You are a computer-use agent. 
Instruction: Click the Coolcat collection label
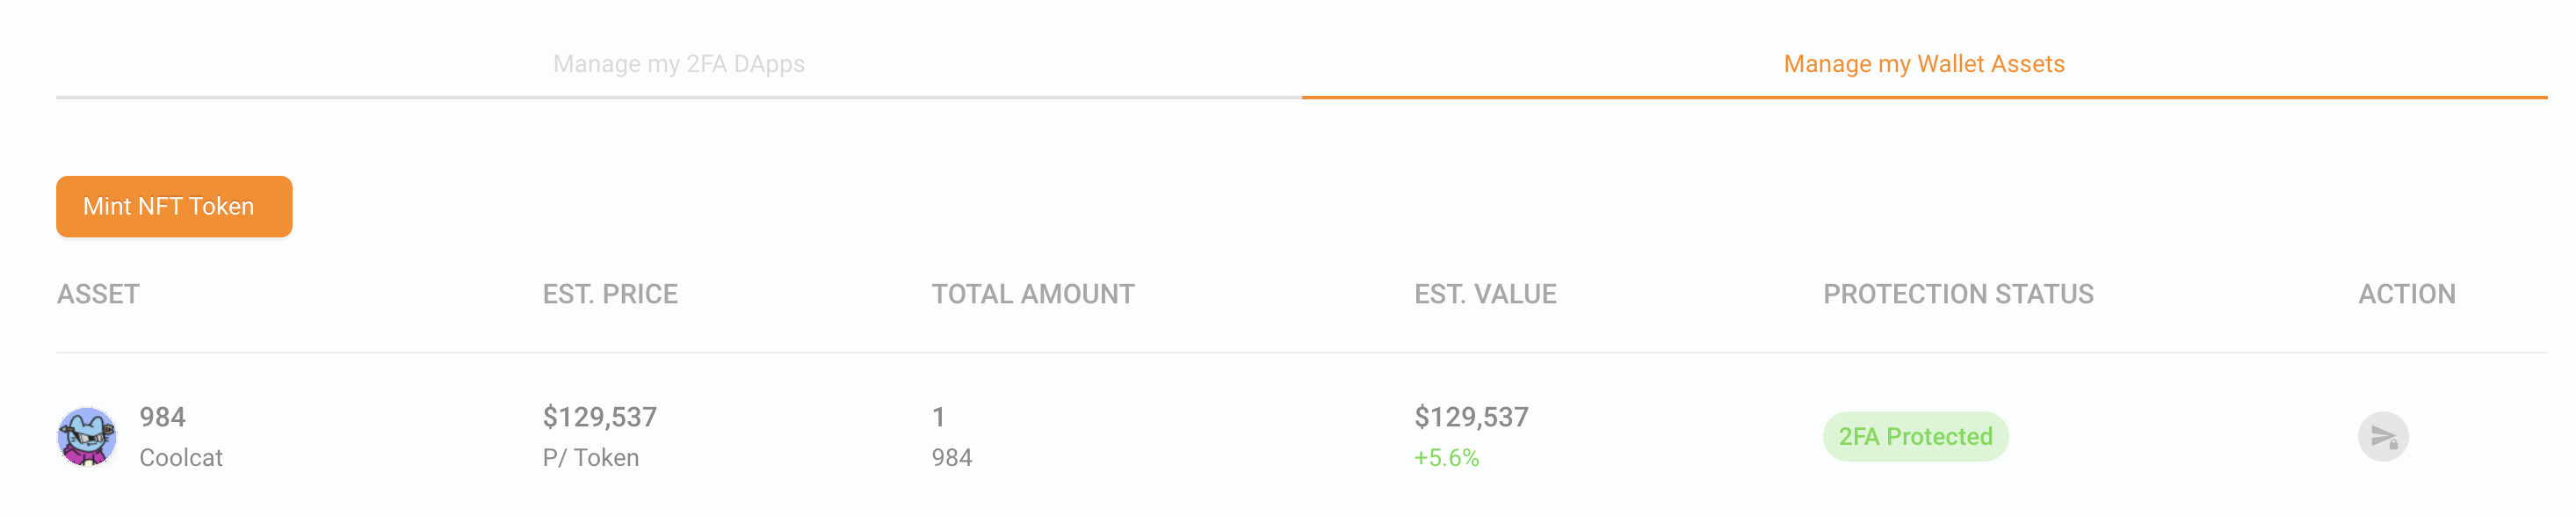(181, 458)
